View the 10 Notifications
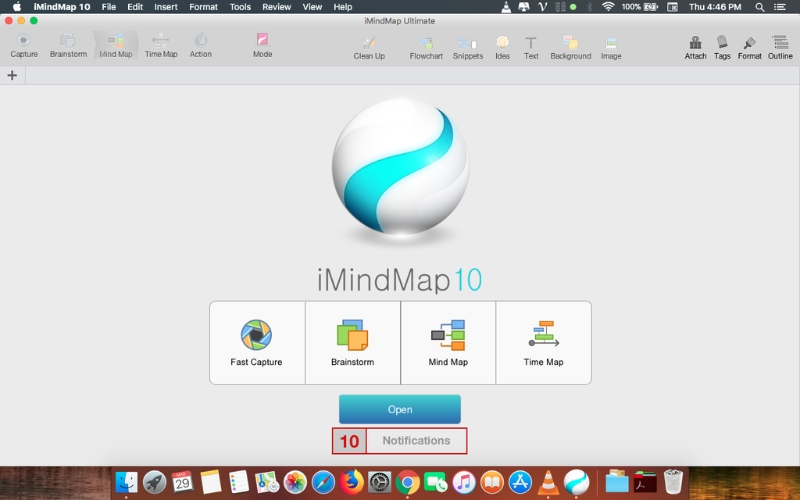 tap(399, 441)
